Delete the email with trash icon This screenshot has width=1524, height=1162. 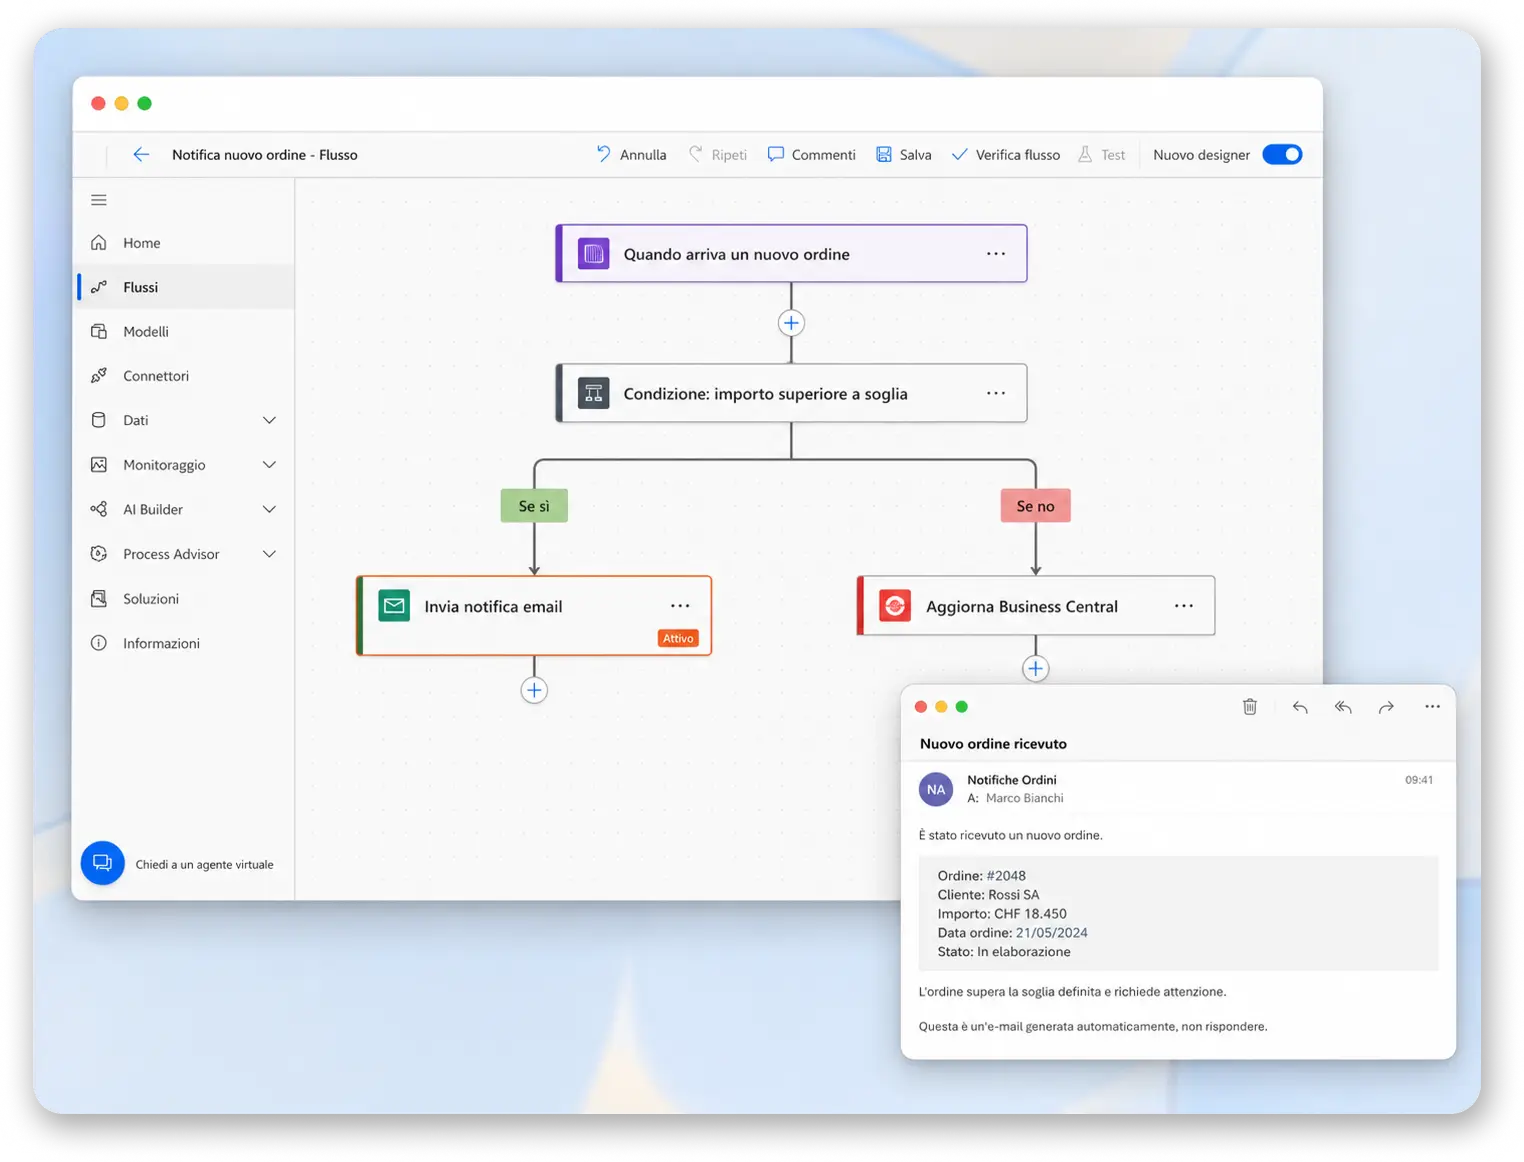[1250, 707]
